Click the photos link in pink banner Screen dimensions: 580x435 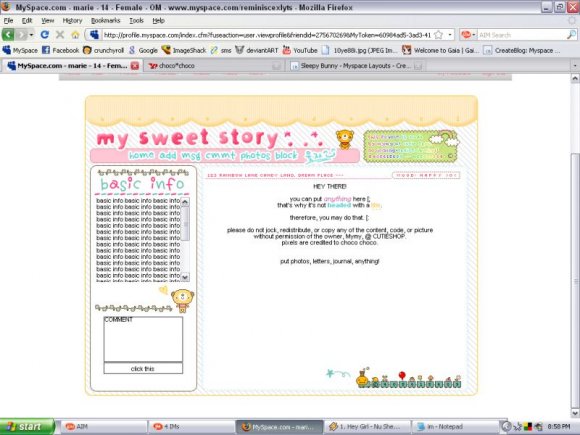[255, 156]
